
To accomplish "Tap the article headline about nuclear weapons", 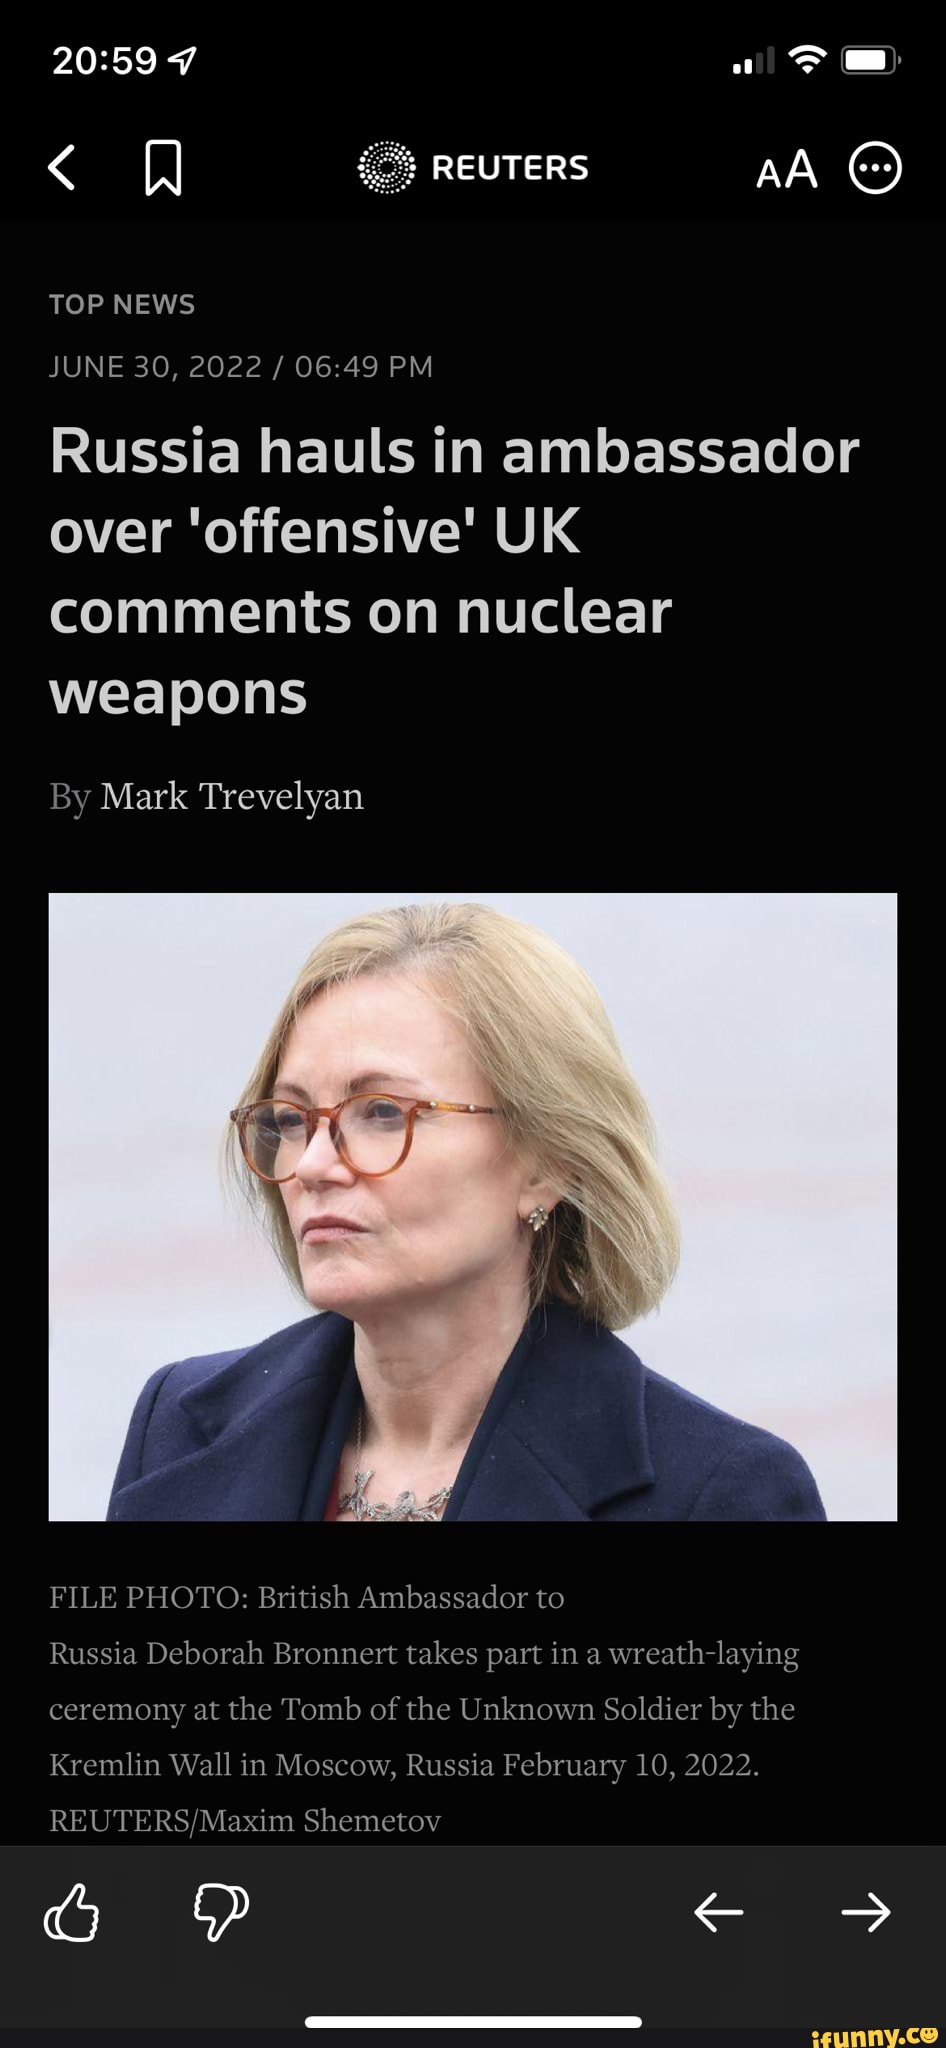I will click(x=454, y=571).
